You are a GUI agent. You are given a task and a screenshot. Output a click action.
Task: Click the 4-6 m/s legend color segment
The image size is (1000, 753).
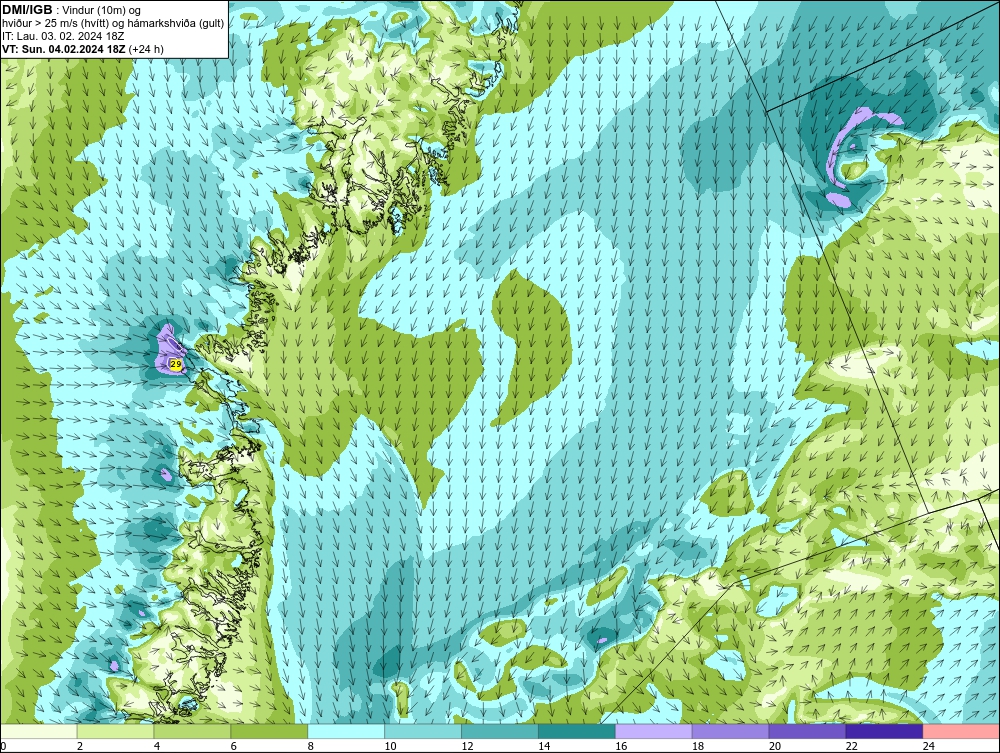click(x=192, y=731)
